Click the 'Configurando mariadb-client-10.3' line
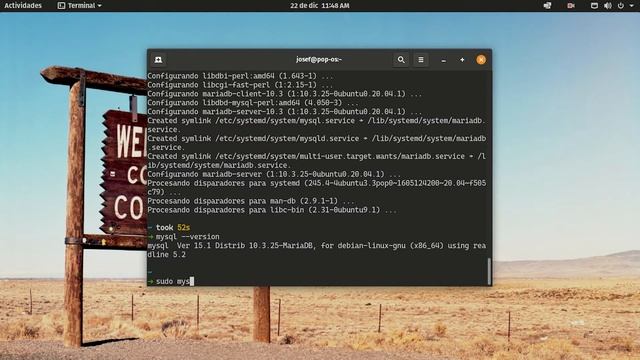Screen dimensions: 640x360 284,94
